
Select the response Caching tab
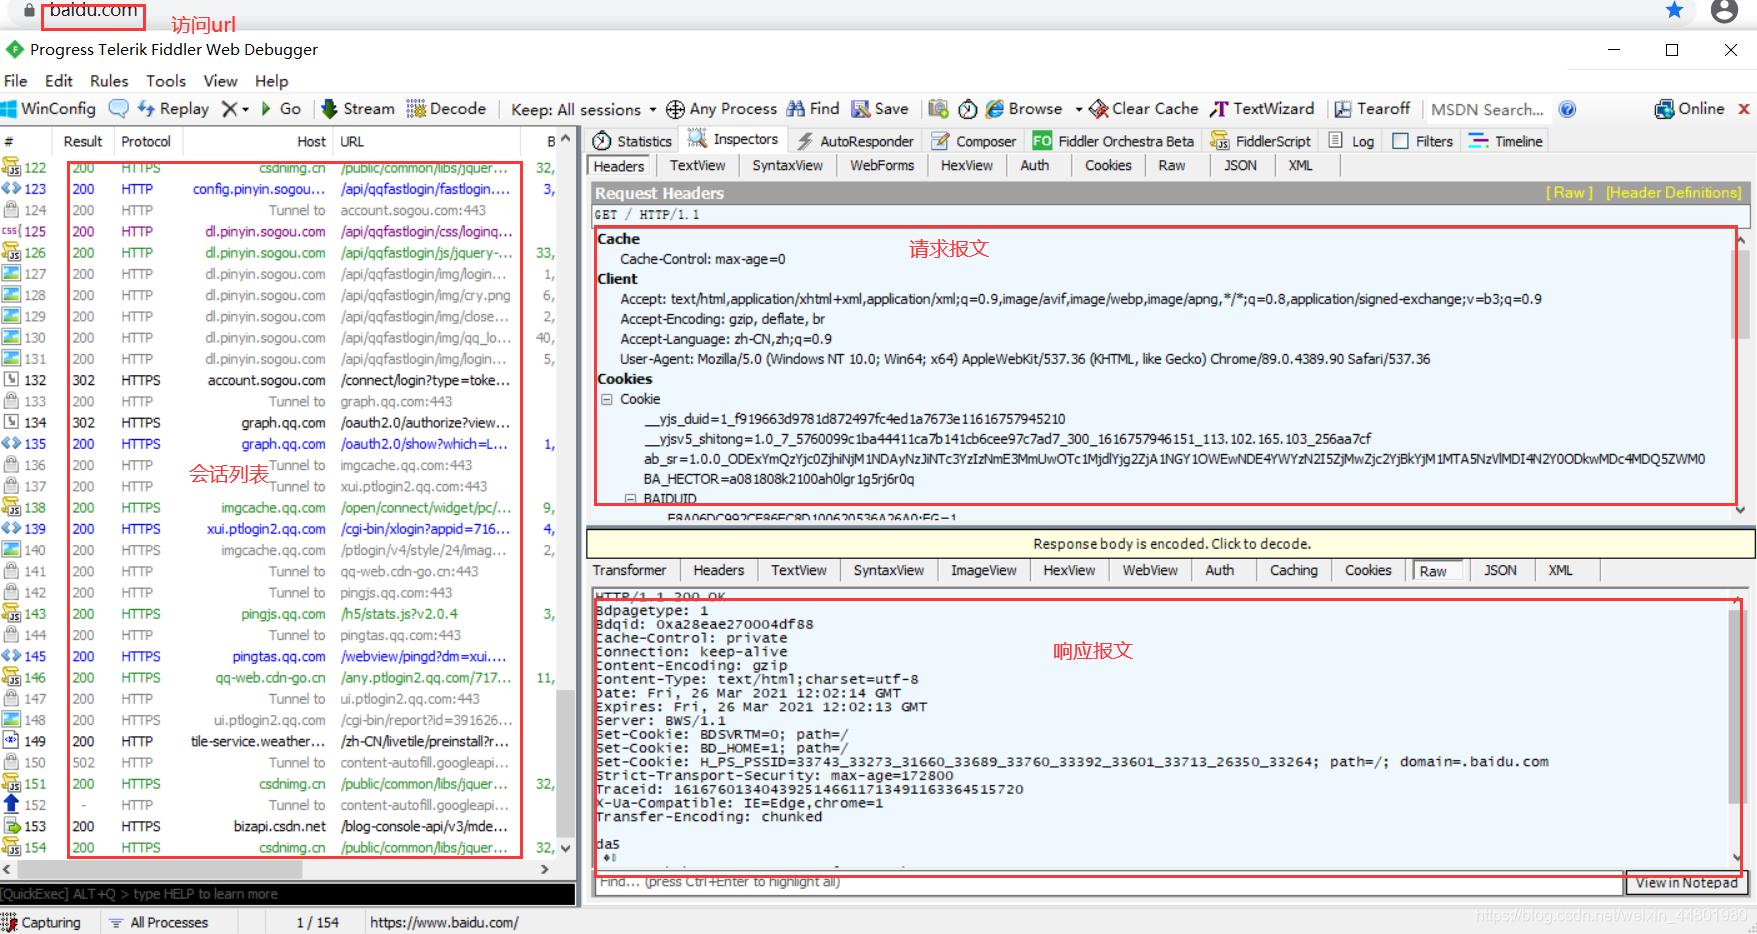point(1293,570)
